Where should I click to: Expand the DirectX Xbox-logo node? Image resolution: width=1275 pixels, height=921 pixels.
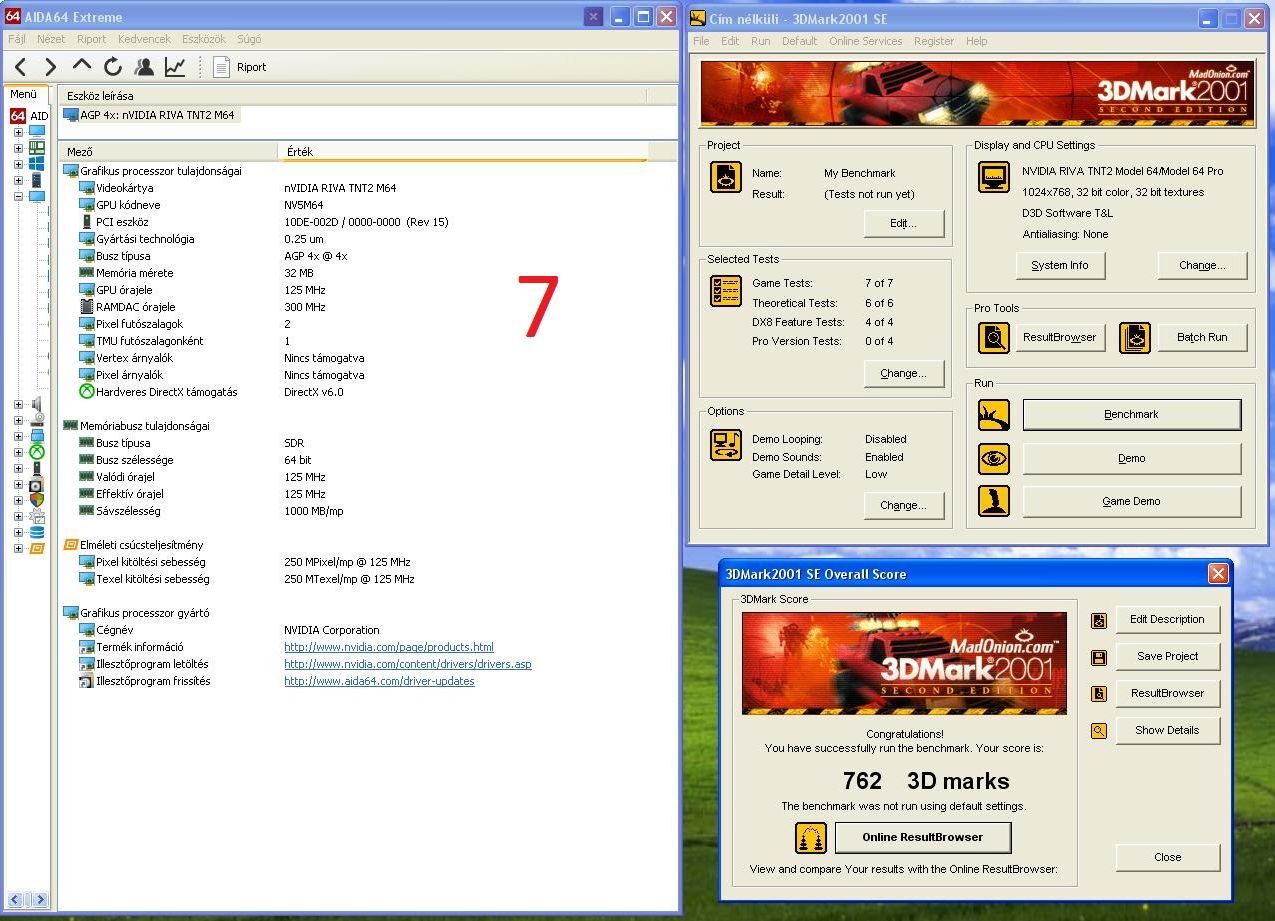[18, 452]
